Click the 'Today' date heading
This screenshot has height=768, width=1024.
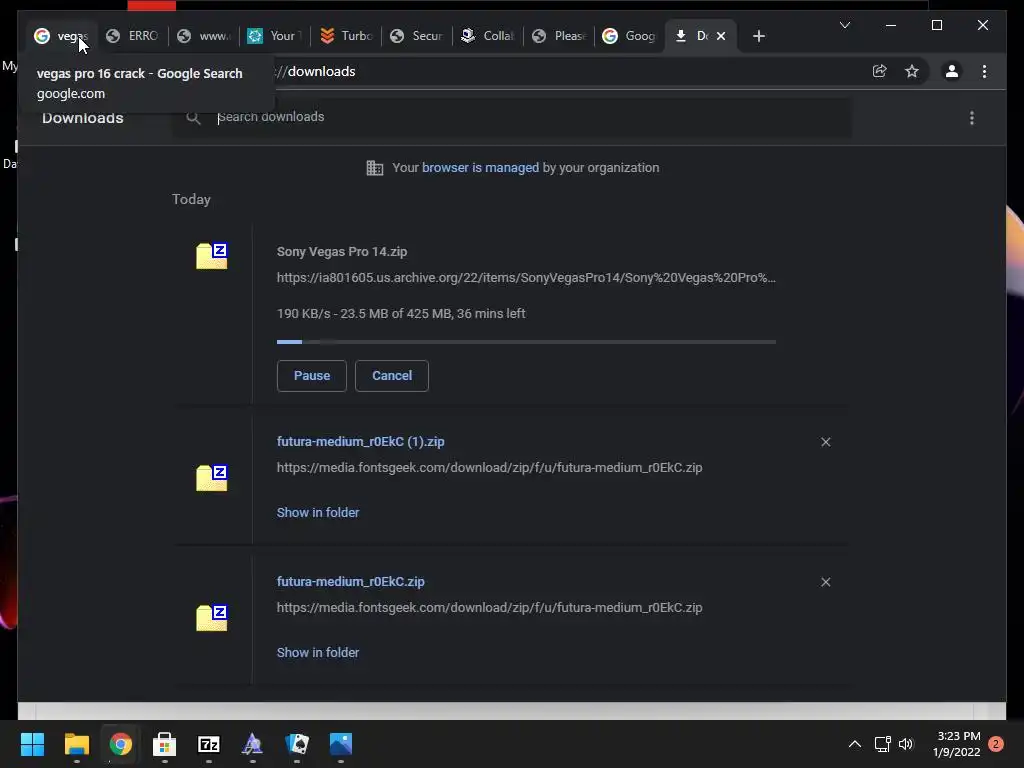191,199
